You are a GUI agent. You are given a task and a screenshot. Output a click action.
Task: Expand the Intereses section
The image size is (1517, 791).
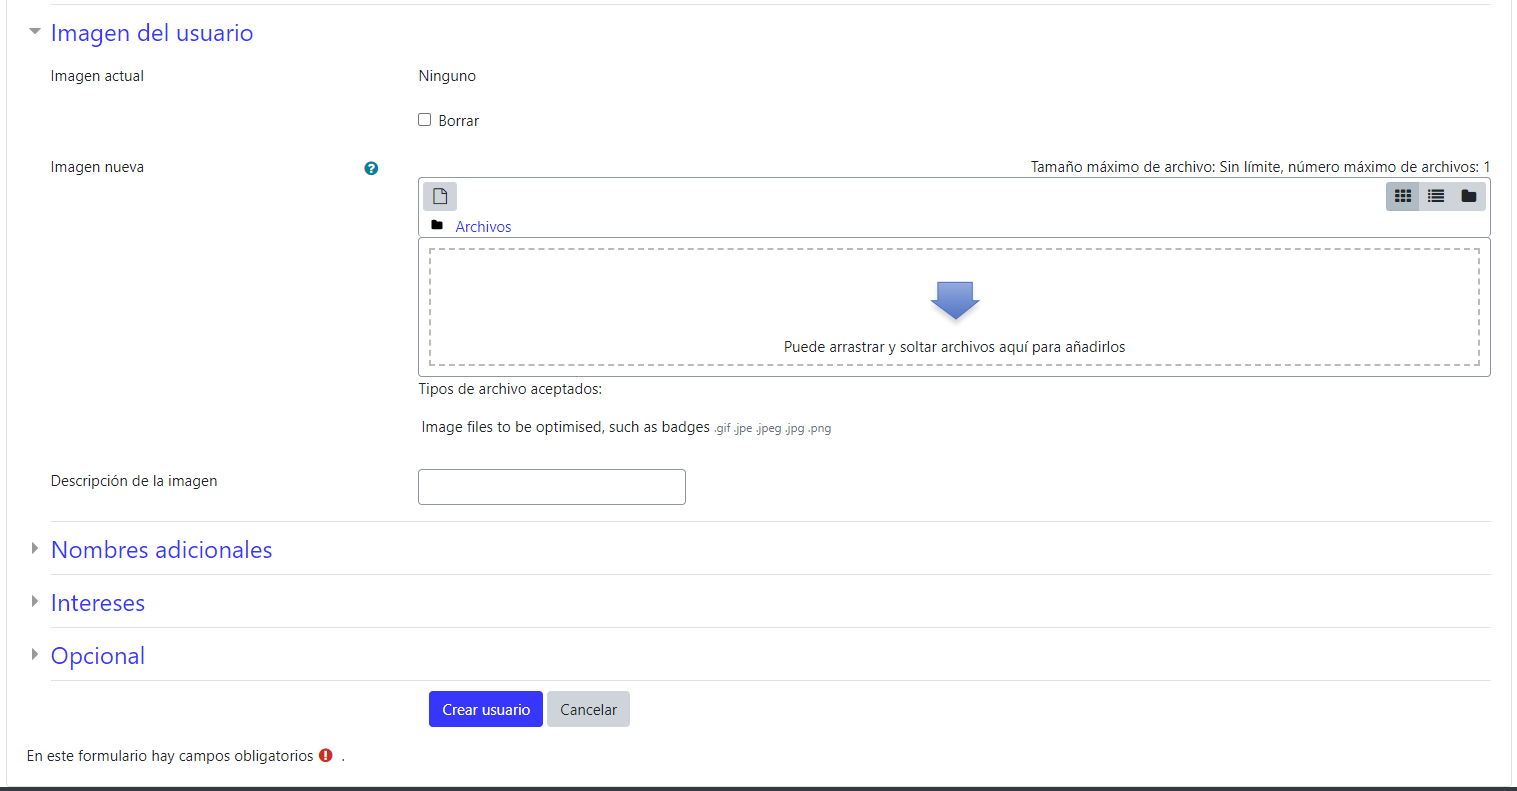[x=98, y=603]
